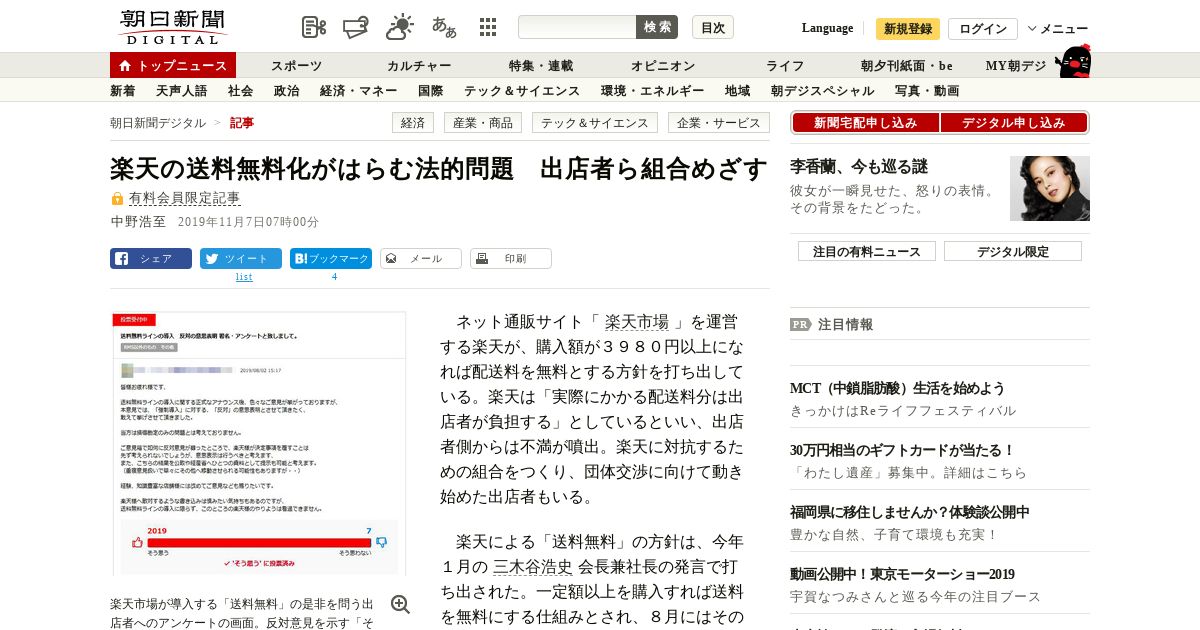The width and height of the screenshot is (1200, 630).
Task: Click the 新規登録 register button
Action: click(x=908, y=29)
